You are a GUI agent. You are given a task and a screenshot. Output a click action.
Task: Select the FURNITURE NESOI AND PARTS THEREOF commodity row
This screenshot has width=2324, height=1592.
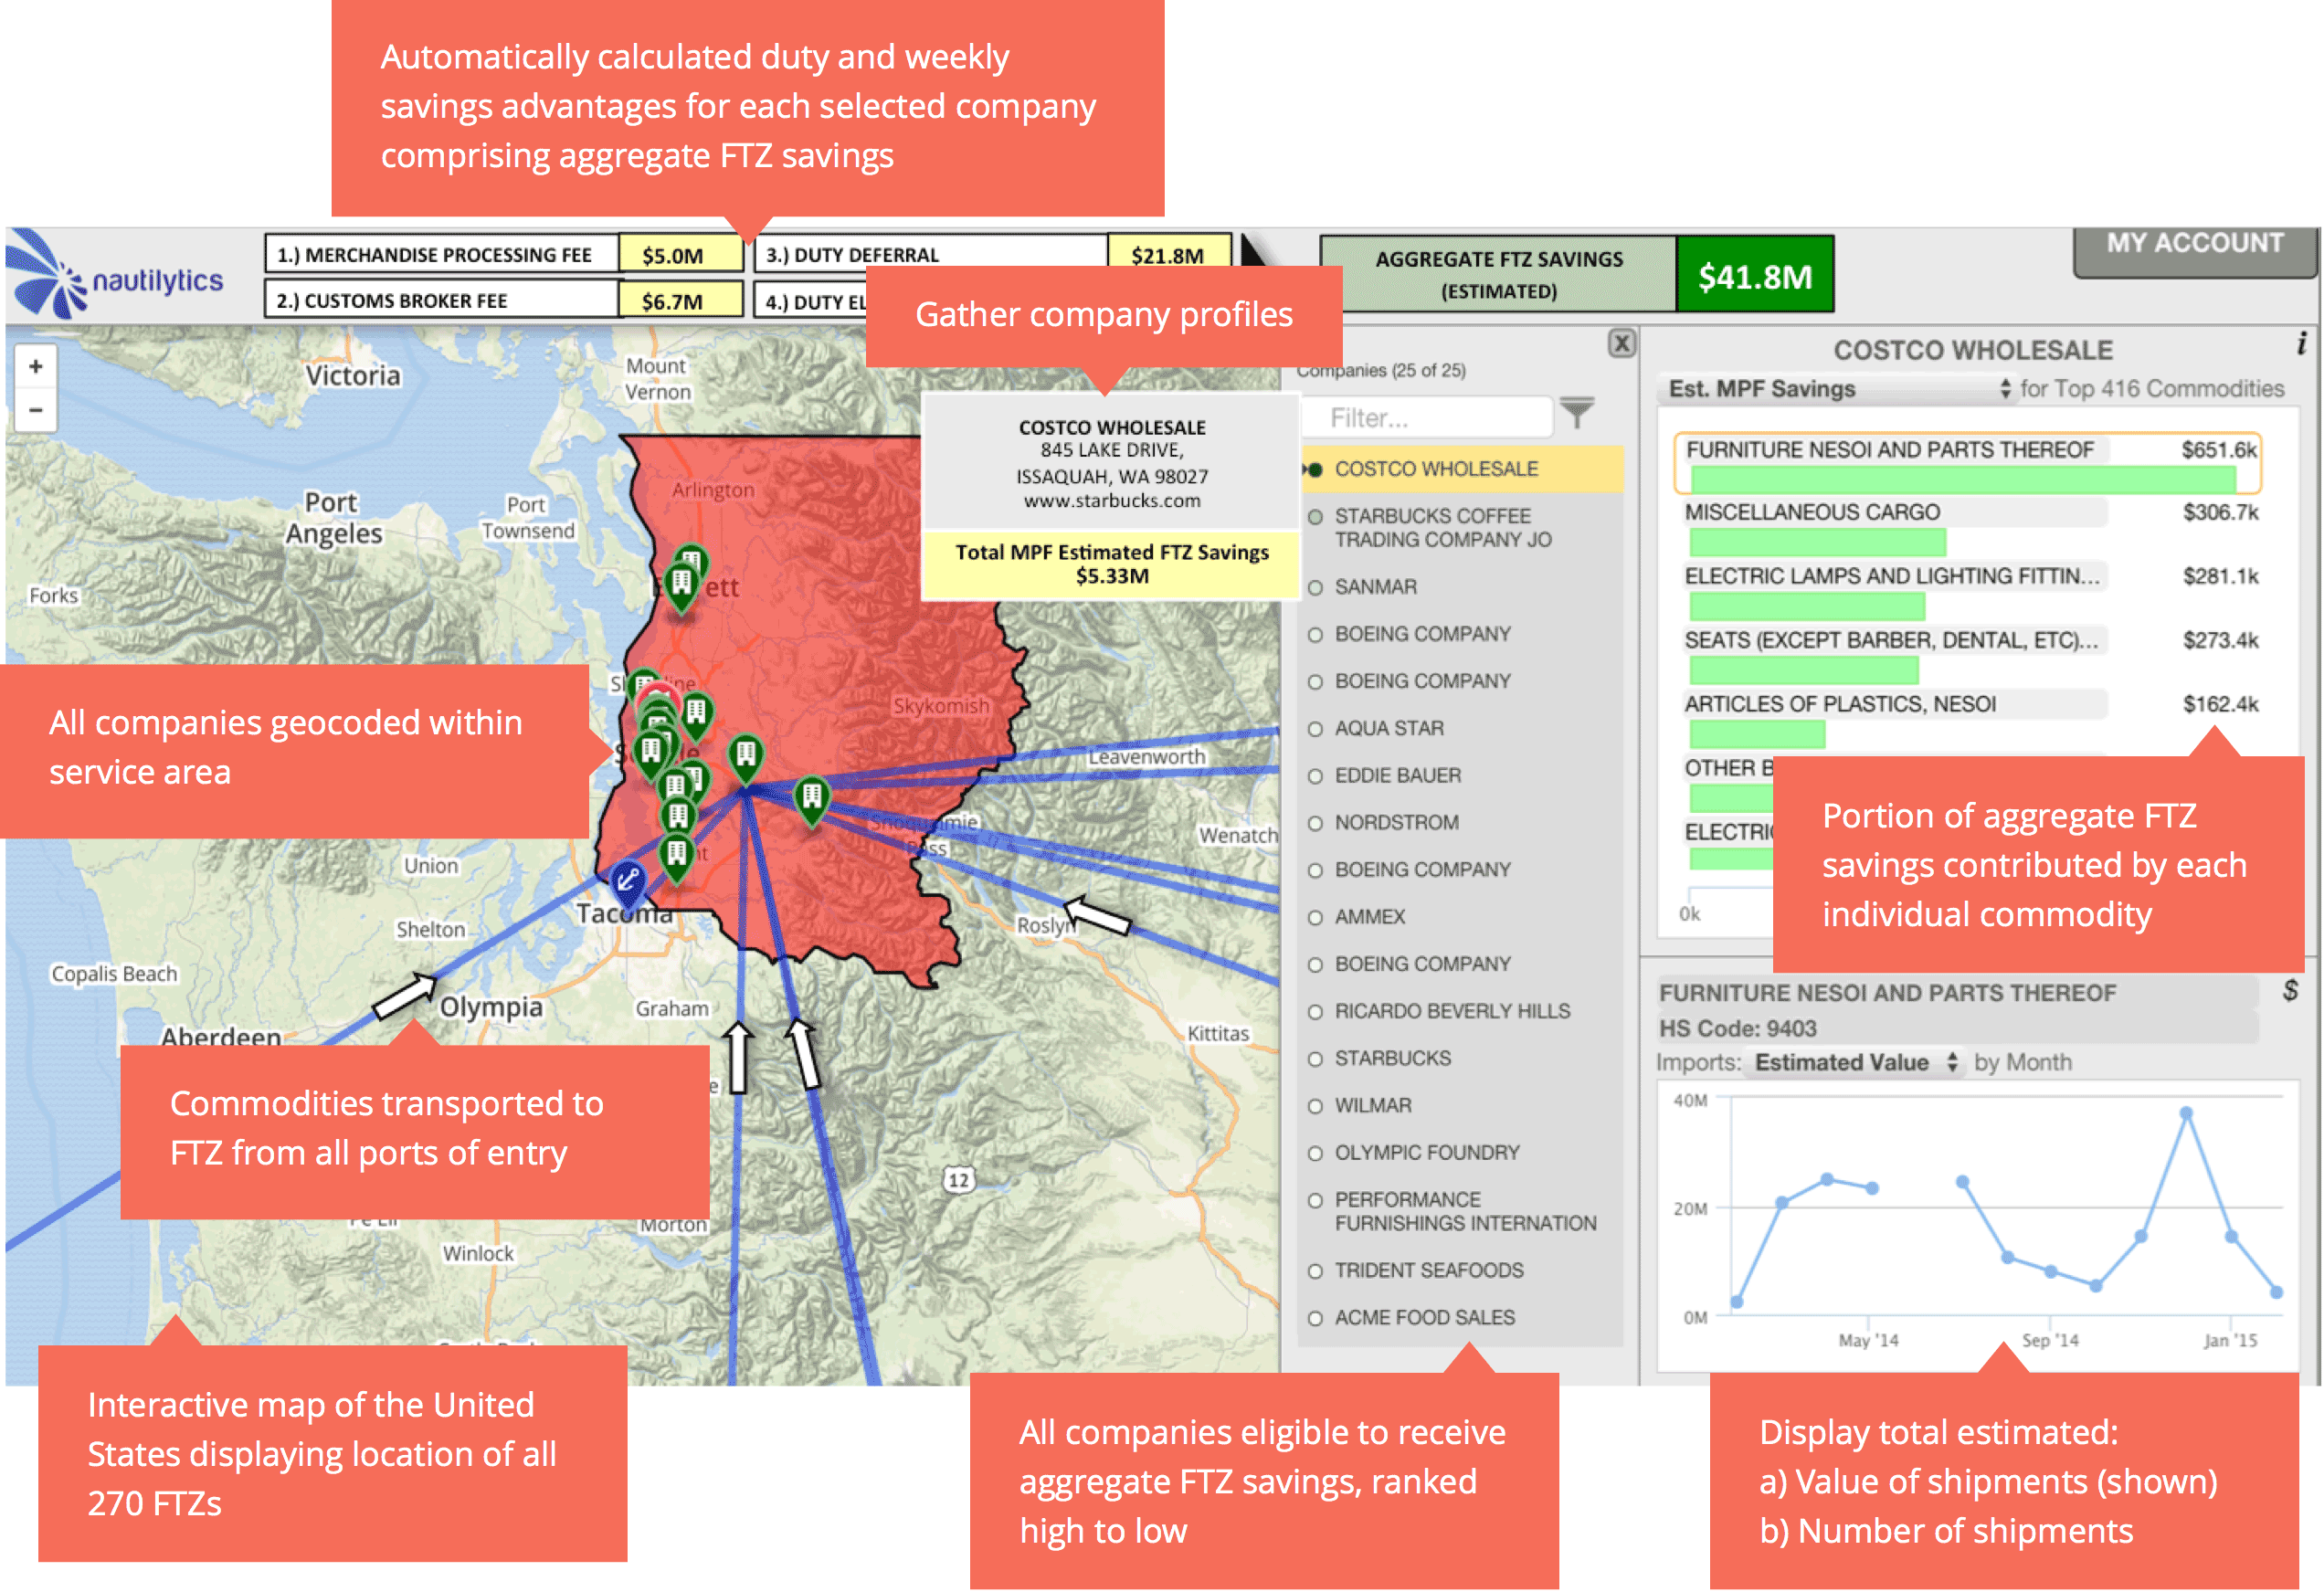point(1967,464)
